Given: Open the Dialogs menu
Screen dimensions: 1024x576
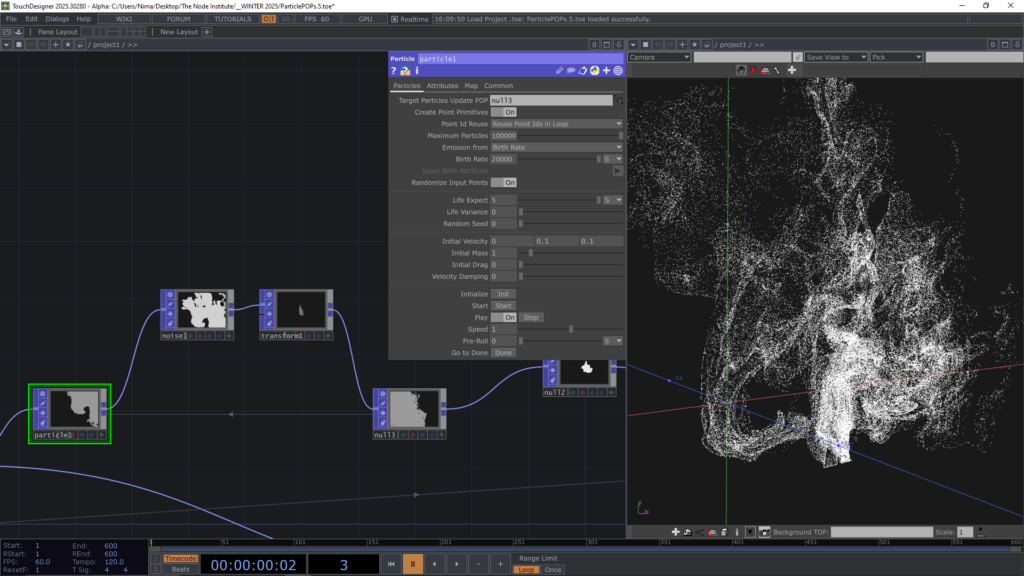Looking at the screenshot, I should pyautogui.click(x=57, y=19).
